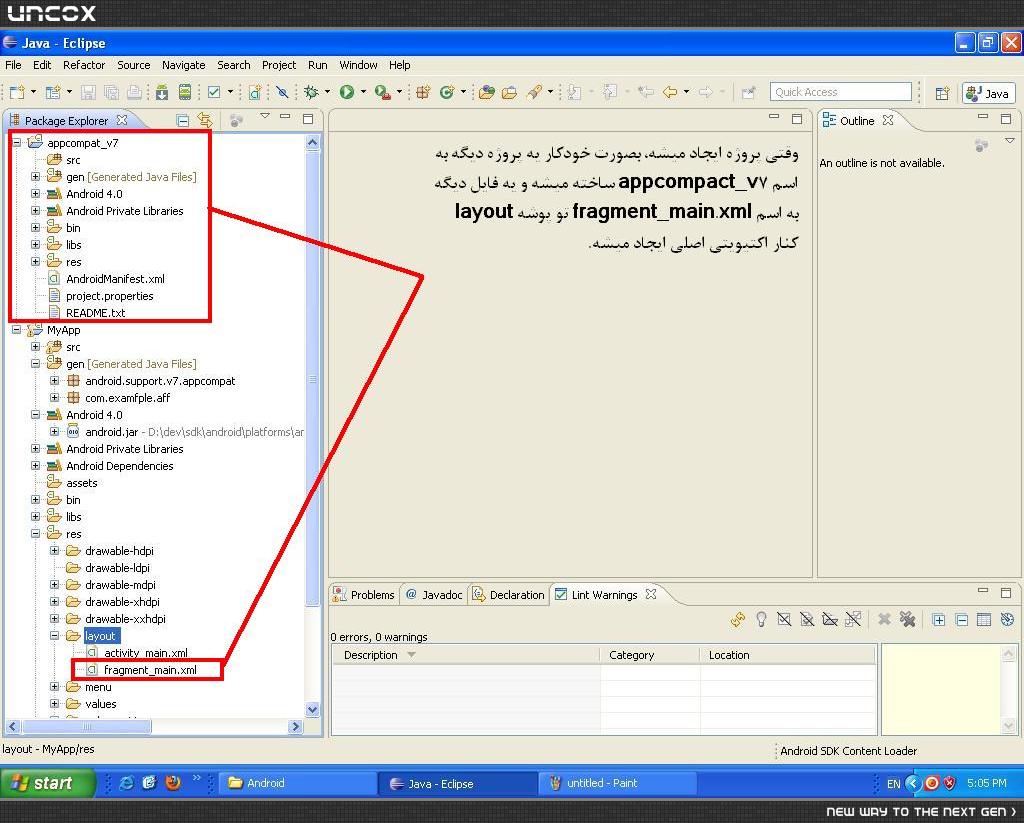Select activity_main.xml in layout folder
The height and width of the screenshot is (823, 1024).
pyautogui.click(x=145, y=653)
